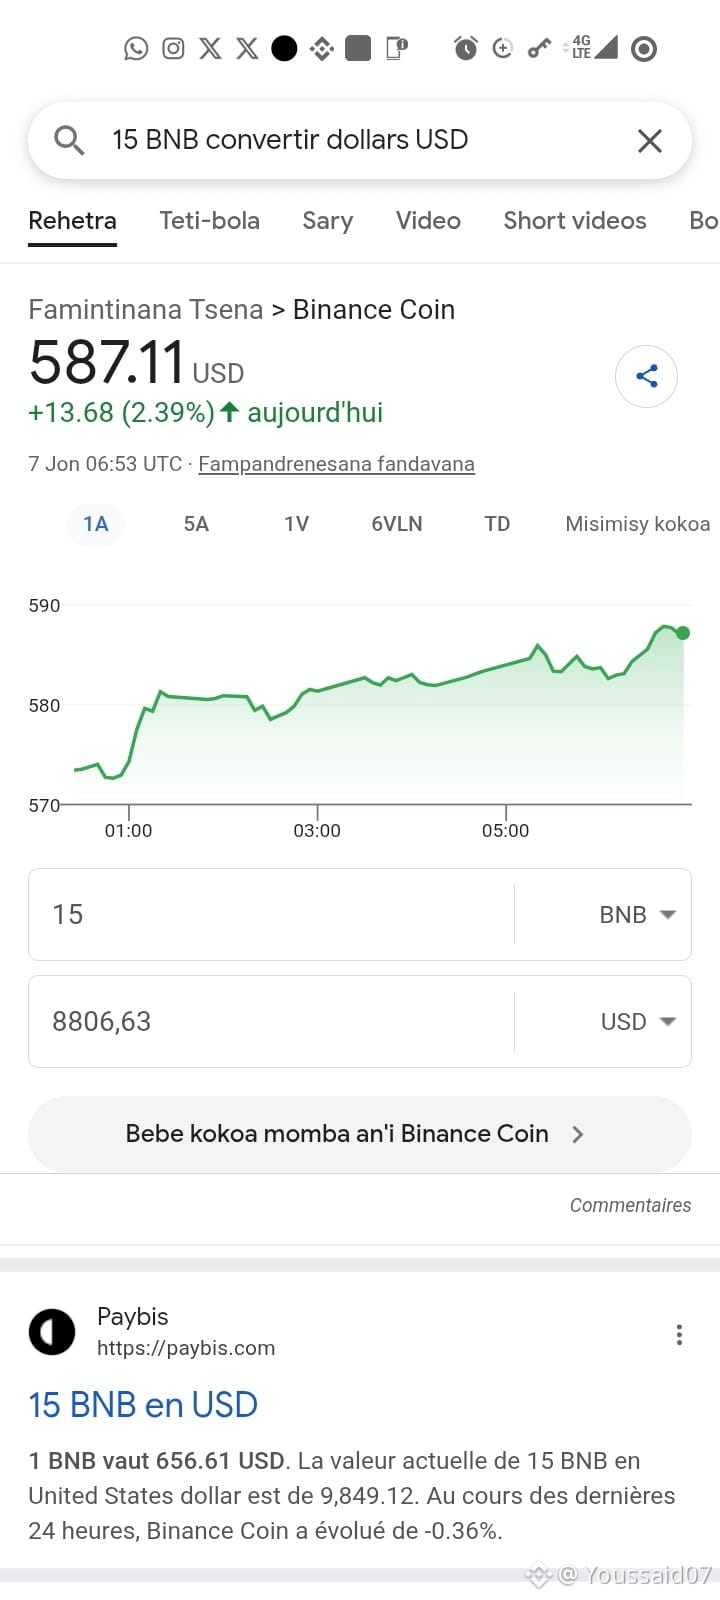The image size is (720, 1600).
Task: Tap the Binance notification icon
Action: (321, 48)
